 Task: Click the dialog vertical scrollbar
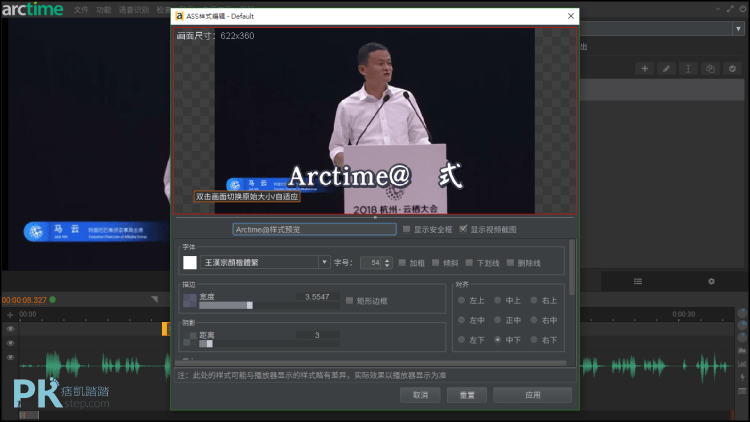572,268
